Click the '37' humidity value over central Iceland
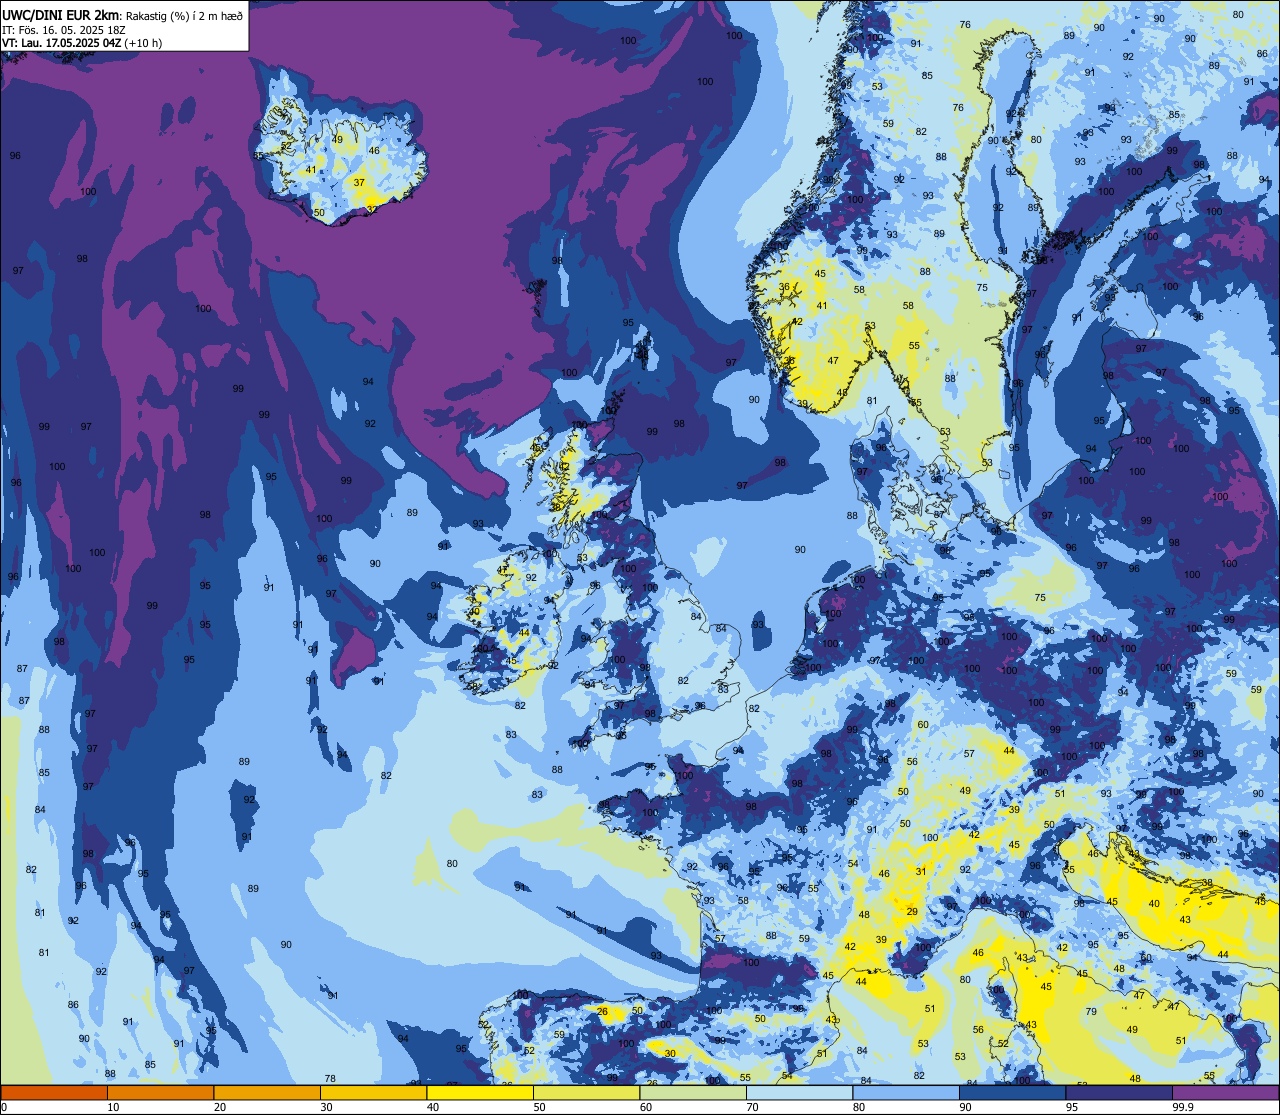Viewport: 1280px width, 1115px height. [x=359, y=183]
